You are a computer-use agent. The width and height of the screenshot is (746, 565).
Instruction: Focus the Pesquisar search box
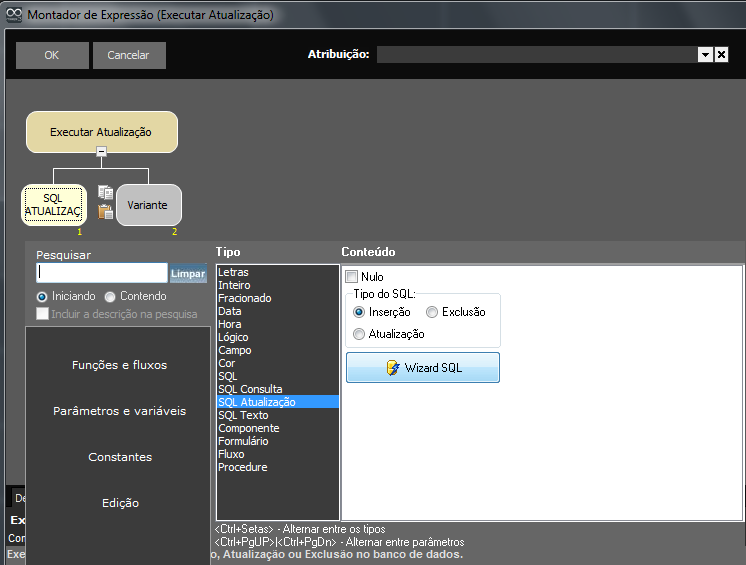point(102,273)
